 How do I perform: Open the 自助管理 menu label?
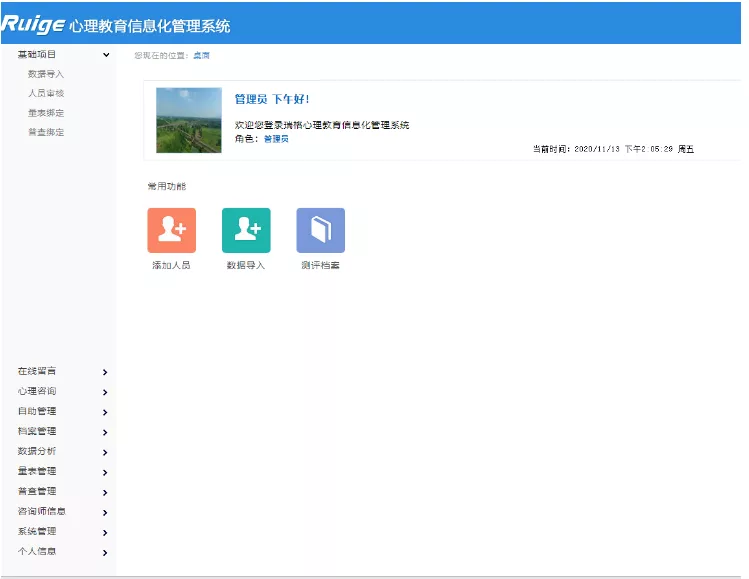[37, 411]
